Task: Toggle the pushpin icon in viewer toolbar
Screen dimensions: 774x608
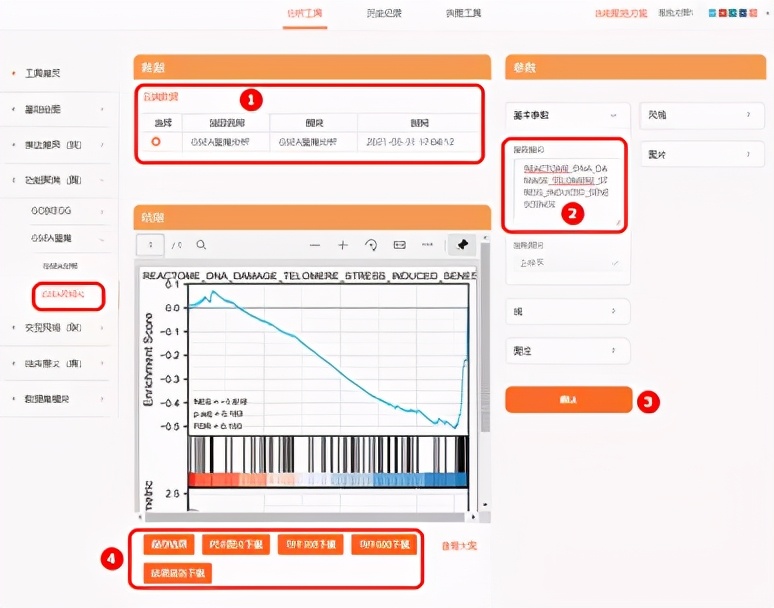Action: pos(462,245)
